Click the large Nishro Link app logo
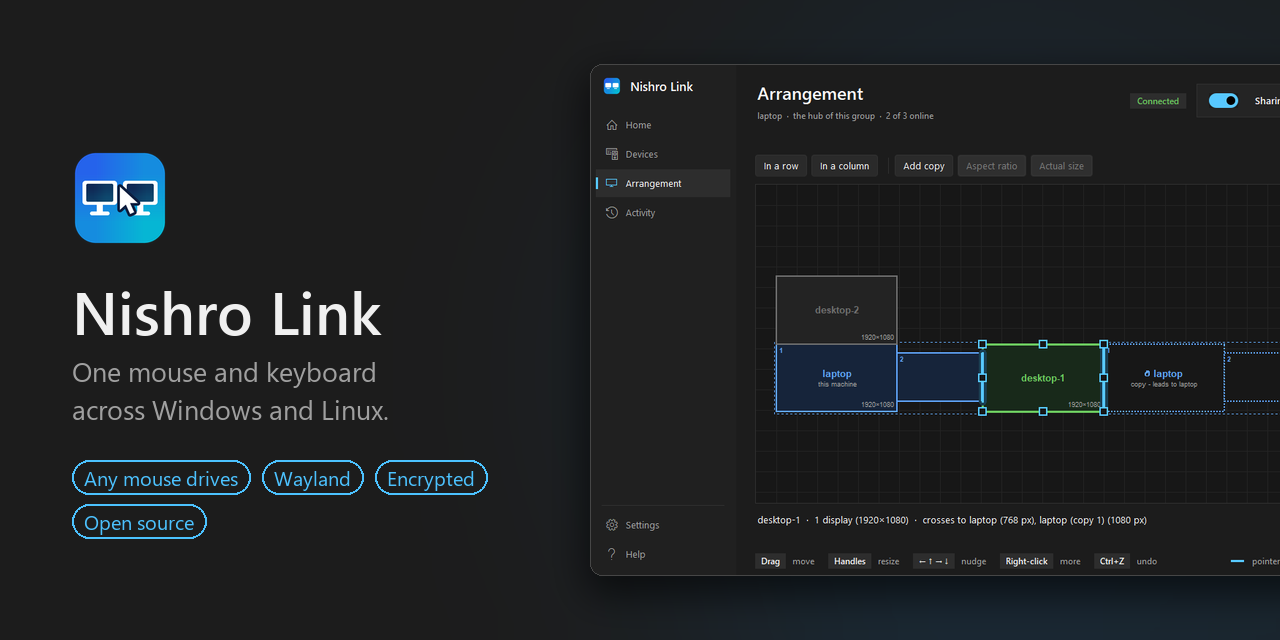 click(x=120, y=198)
